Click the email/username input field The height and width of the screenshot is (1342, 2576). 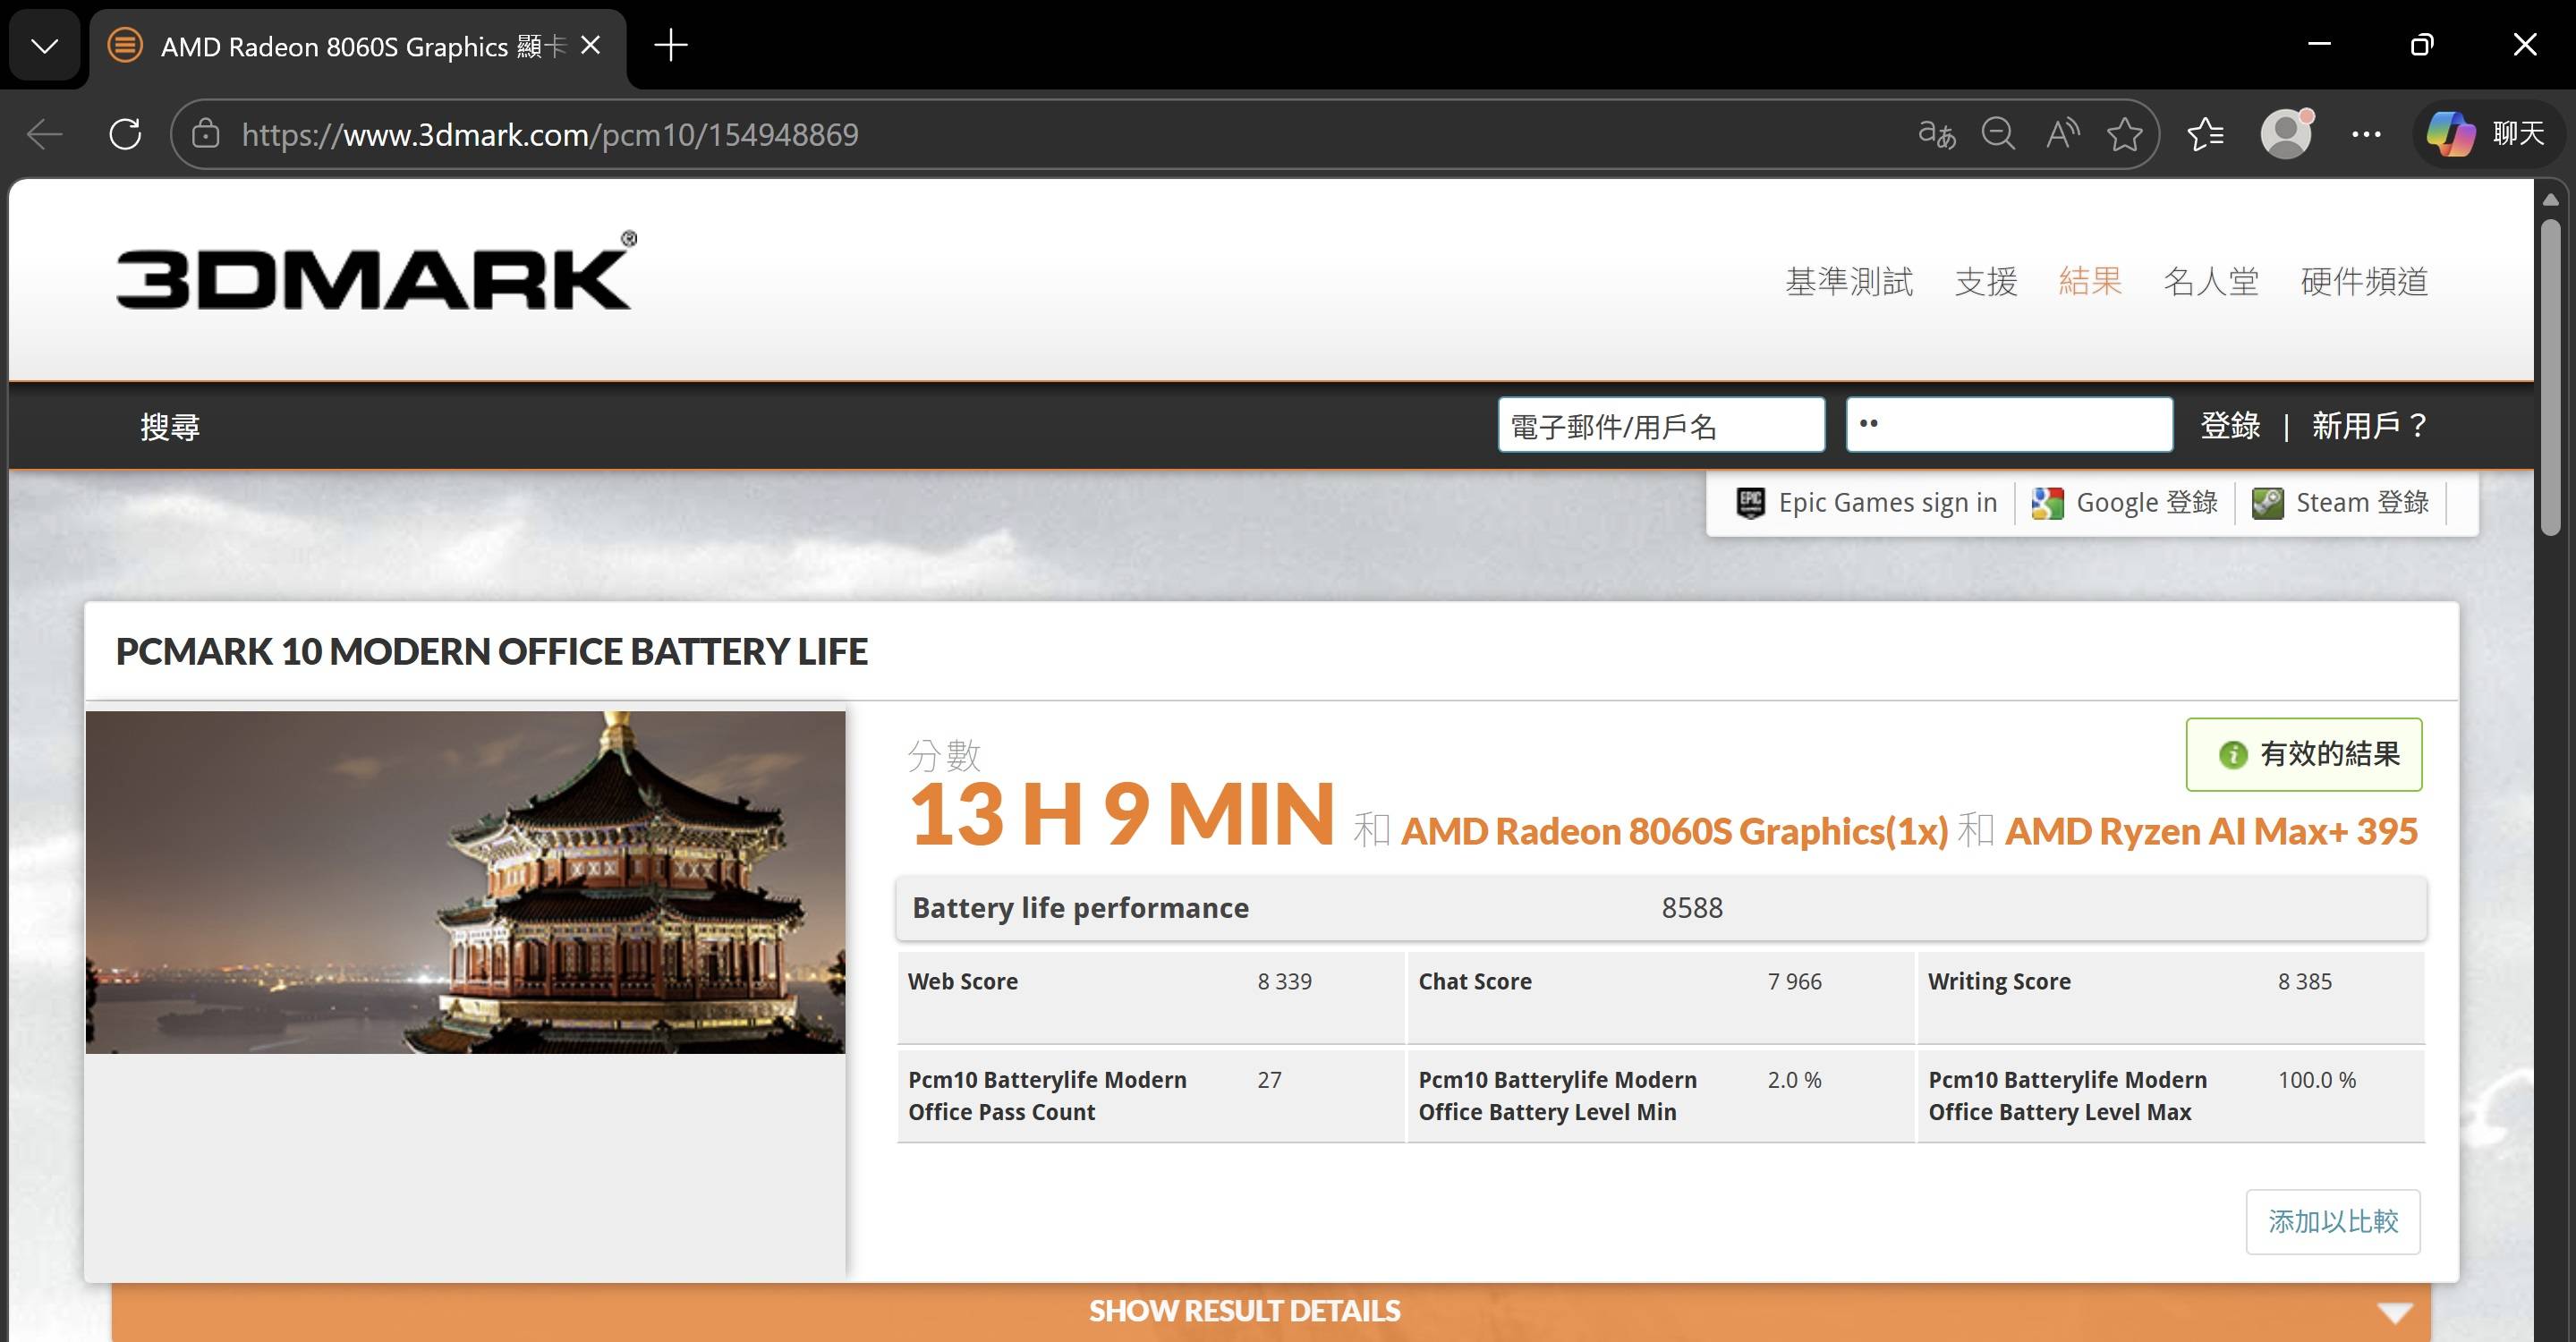[x=1660, y=426]
